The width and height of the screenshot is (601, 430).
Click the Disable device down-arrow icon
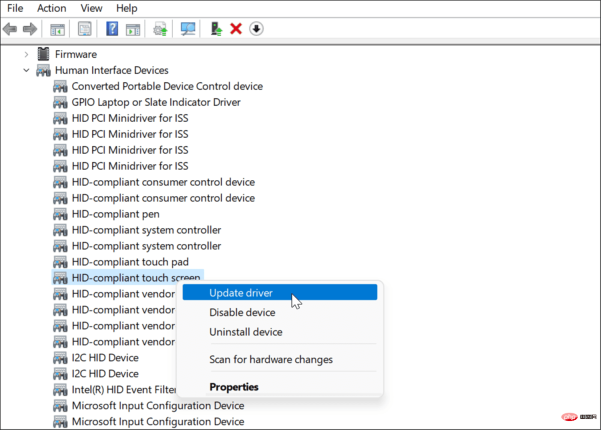(256, 29)
